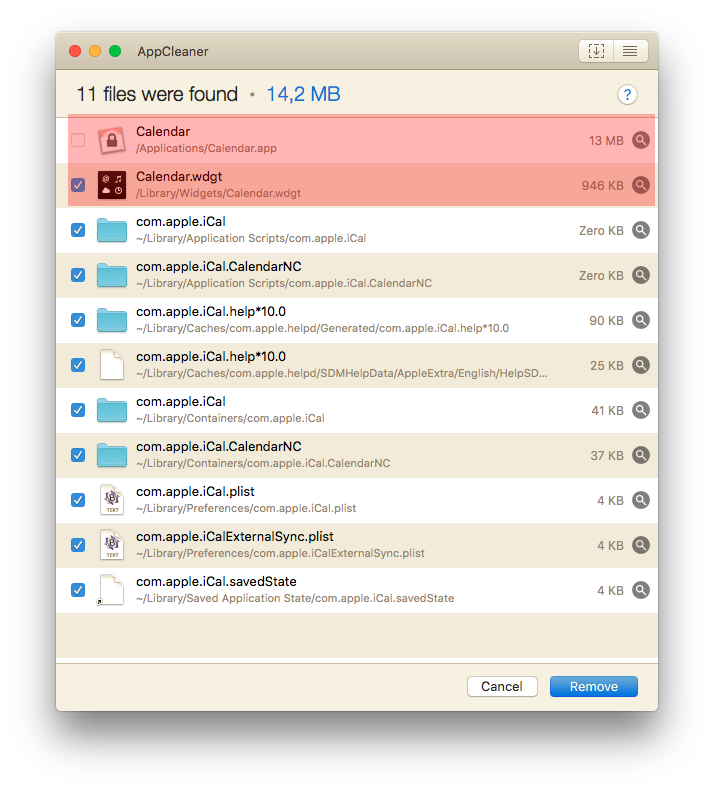
Task: Click magnifier on the 41 KB Containers row
Action: click(641, 410)
